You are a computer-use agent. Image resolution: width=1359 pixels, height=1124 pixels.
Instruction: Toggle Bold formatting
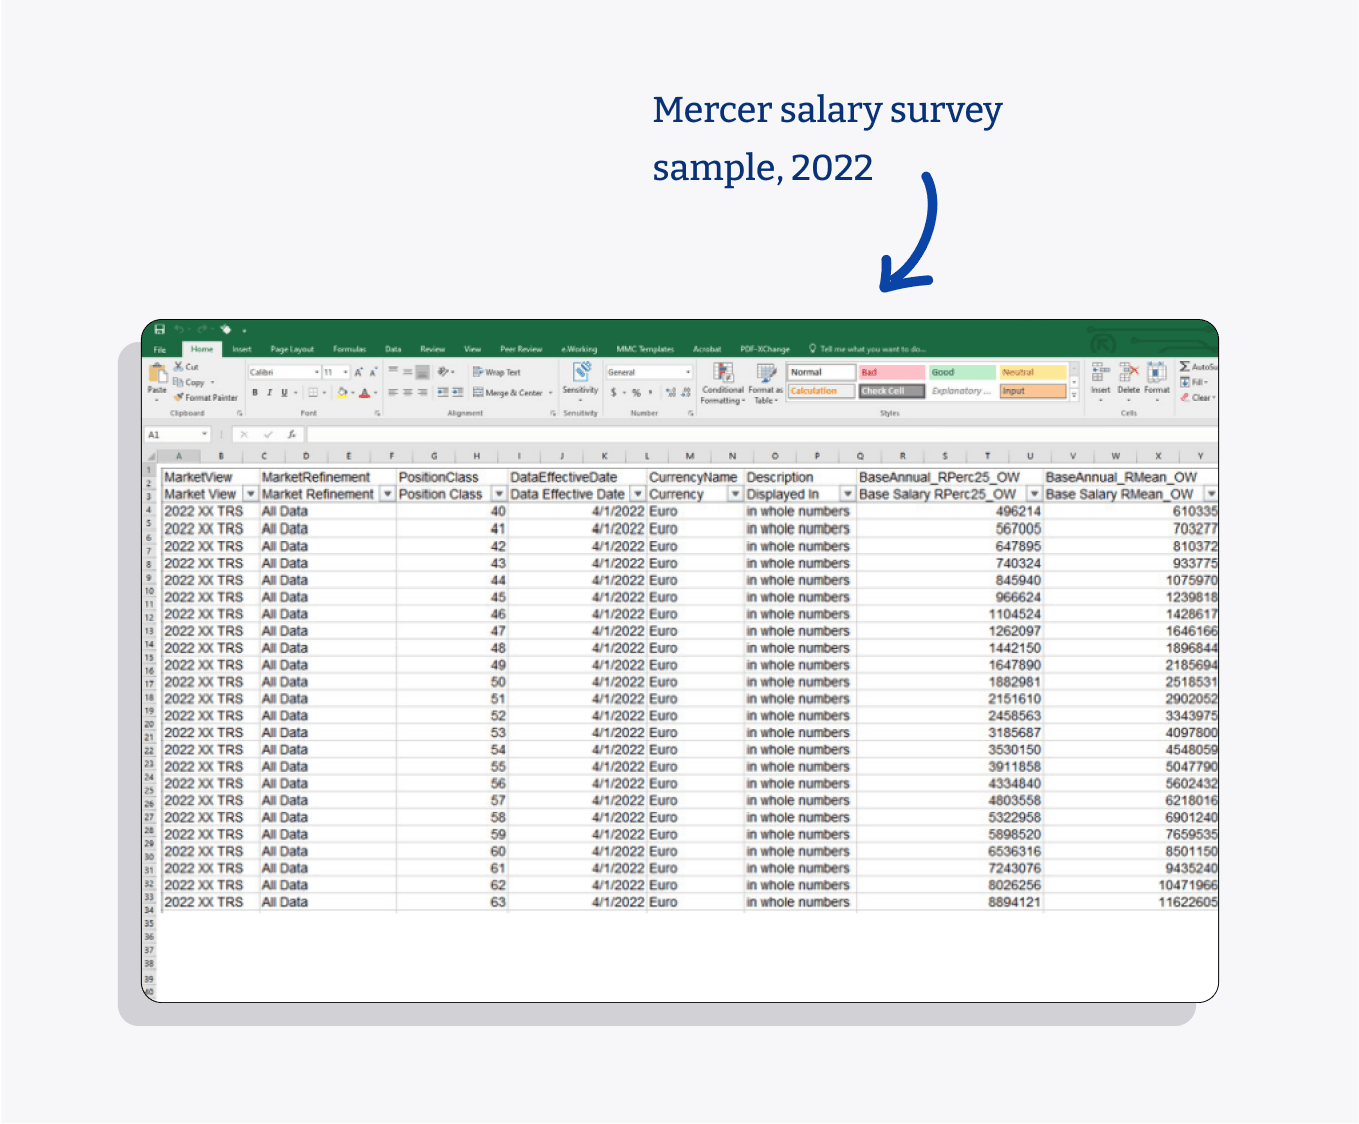click(x=255, y=393)
